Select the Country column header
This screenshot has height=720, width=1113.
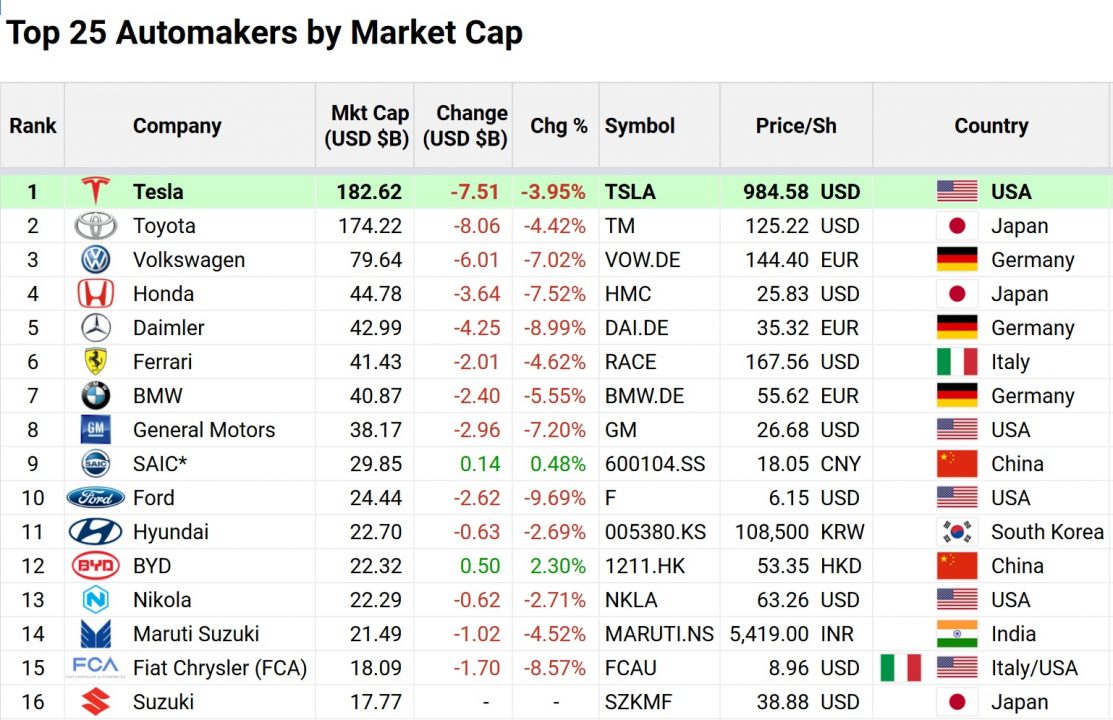[x=992, y=126]
